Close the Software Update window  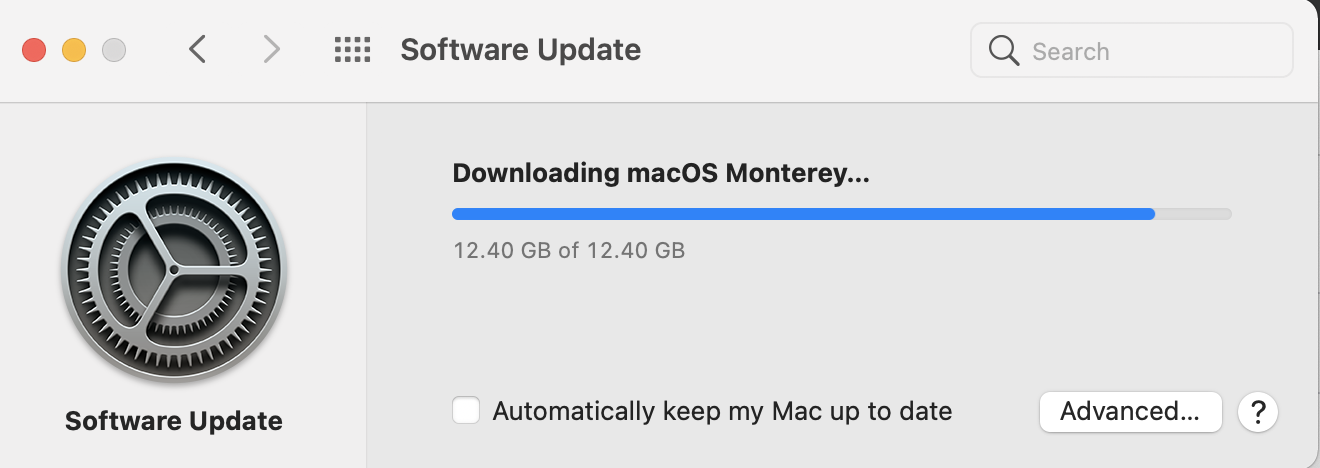tap(34, 49)
